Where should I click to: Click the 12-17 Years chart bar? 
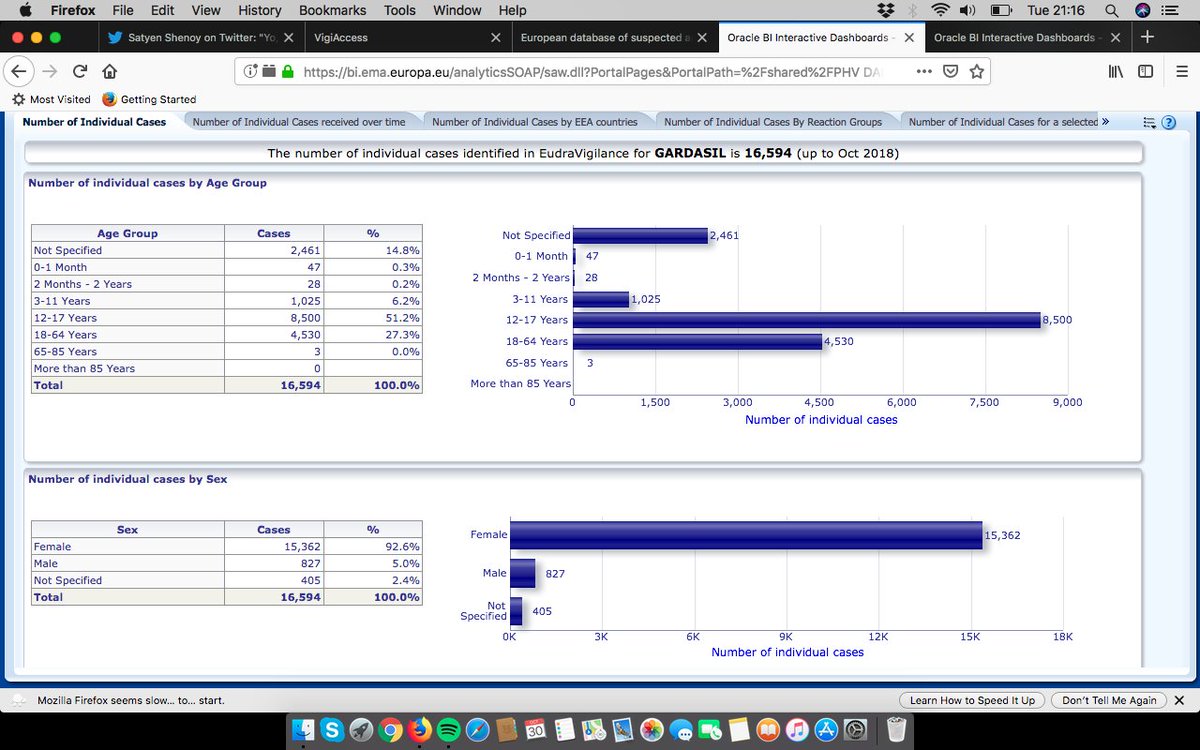(806, 320)
